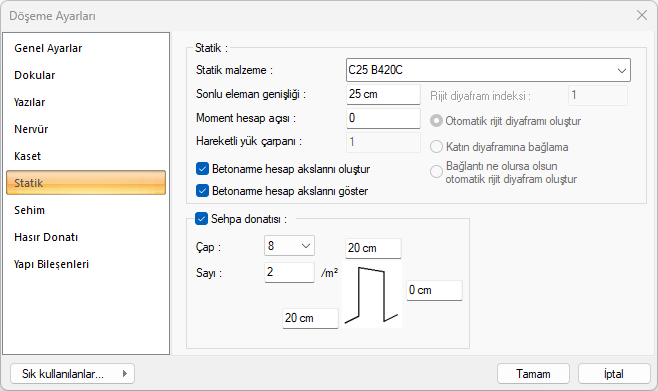Select Otomatik rijit diyaframı oluştur option
The image size is (658, 391).
click(x=436, y=121)
